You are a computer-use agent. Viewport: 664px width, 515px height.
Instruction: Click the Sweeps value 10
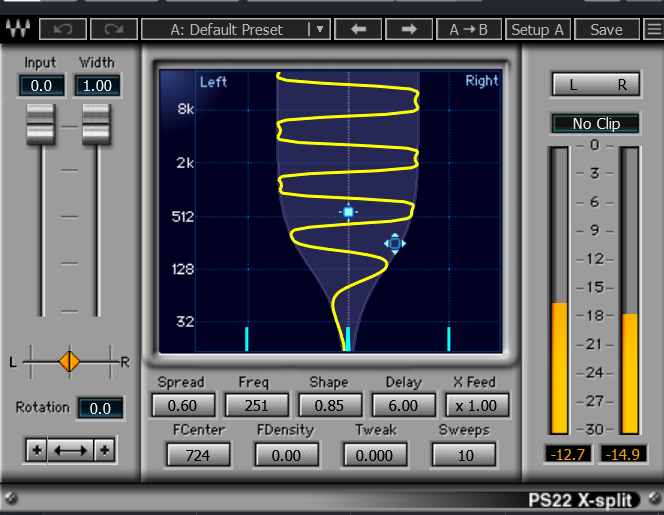click(463, 455)
